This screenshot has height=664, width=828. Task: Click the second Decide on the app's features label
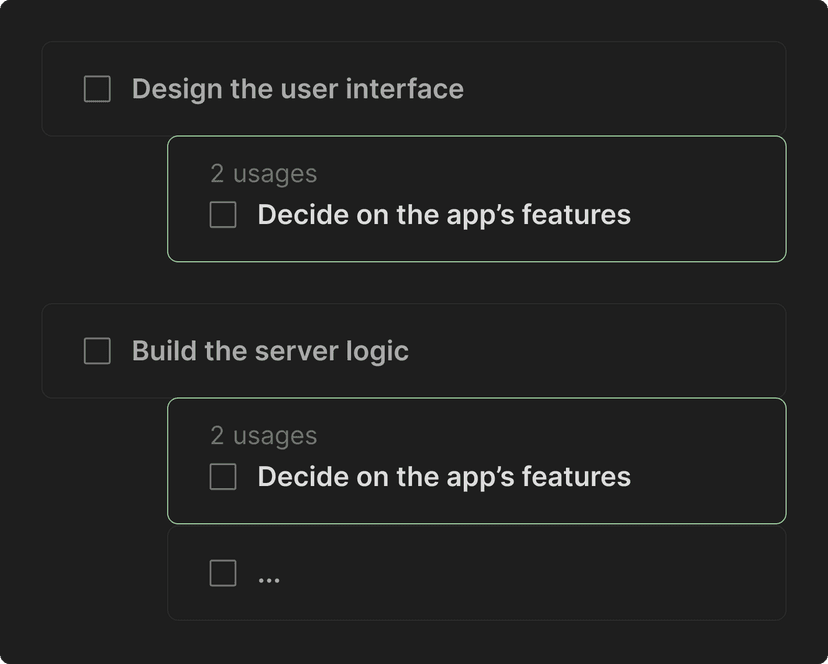pos(444,476)
